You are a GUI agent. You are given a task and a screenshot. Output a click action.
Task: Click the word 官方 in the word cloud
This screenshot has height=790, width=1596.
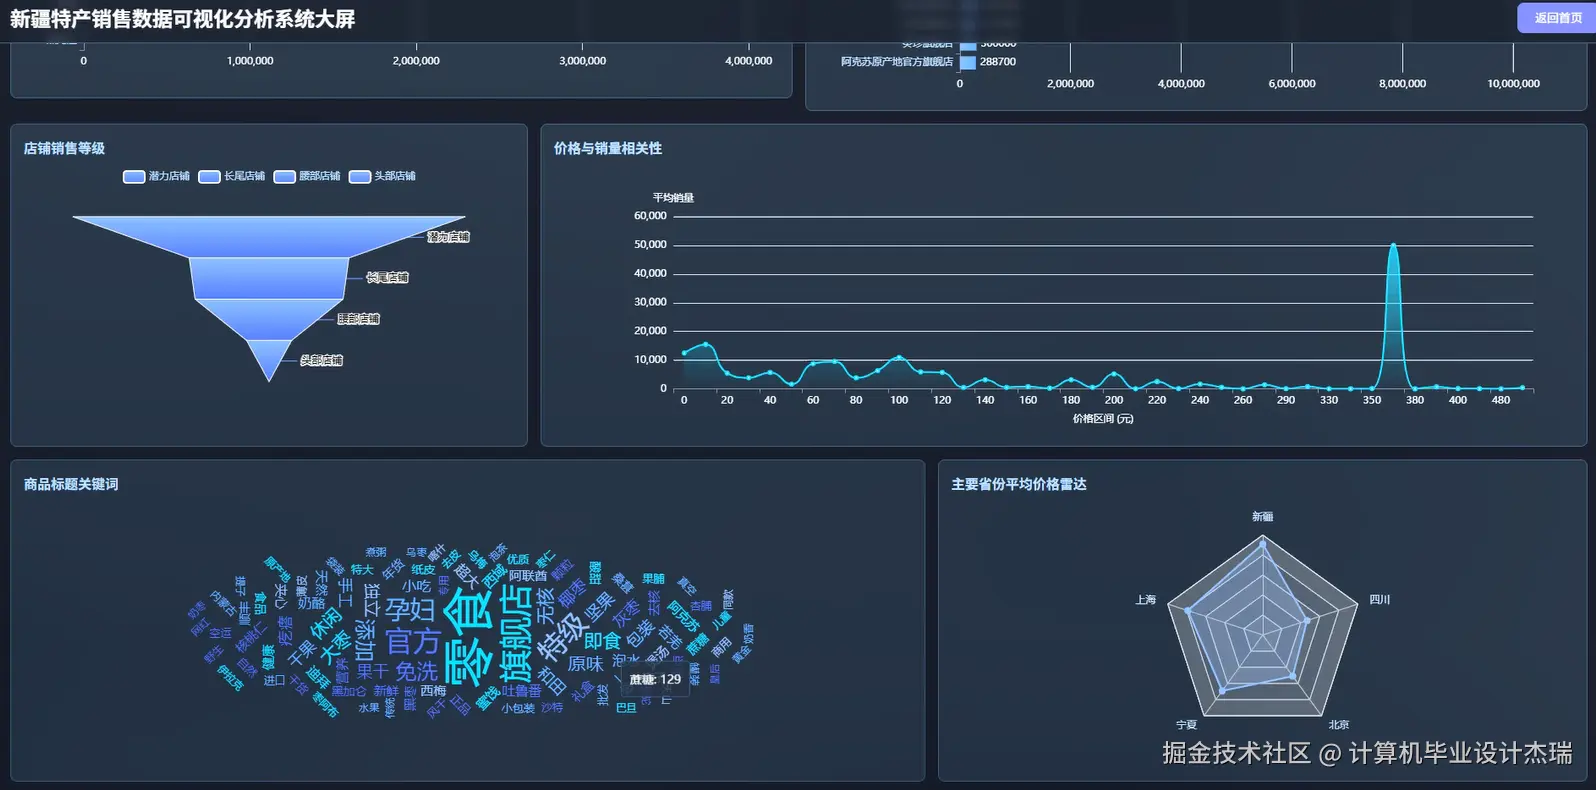pos(413,641)
